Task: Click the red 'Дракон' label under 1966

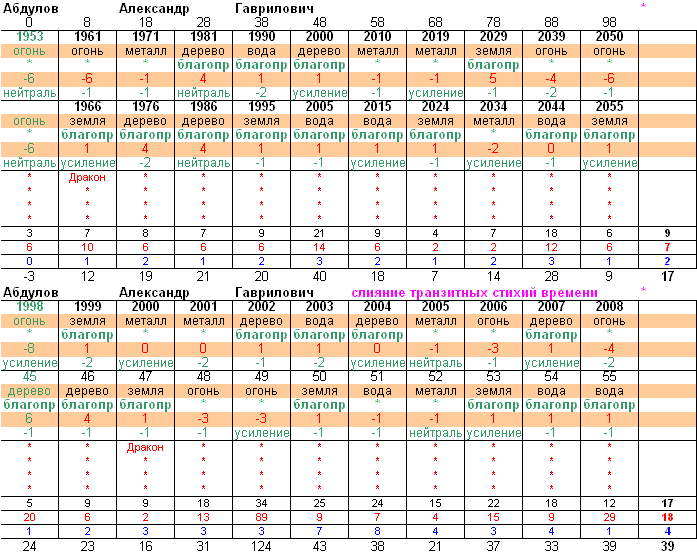Action: (x=87, y=178)
